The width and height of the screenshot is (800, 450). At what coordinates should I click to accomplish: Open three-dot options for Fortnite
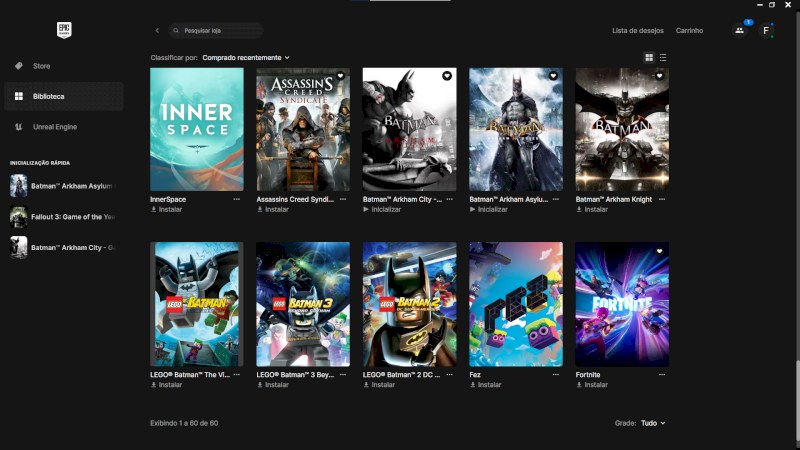662,373
